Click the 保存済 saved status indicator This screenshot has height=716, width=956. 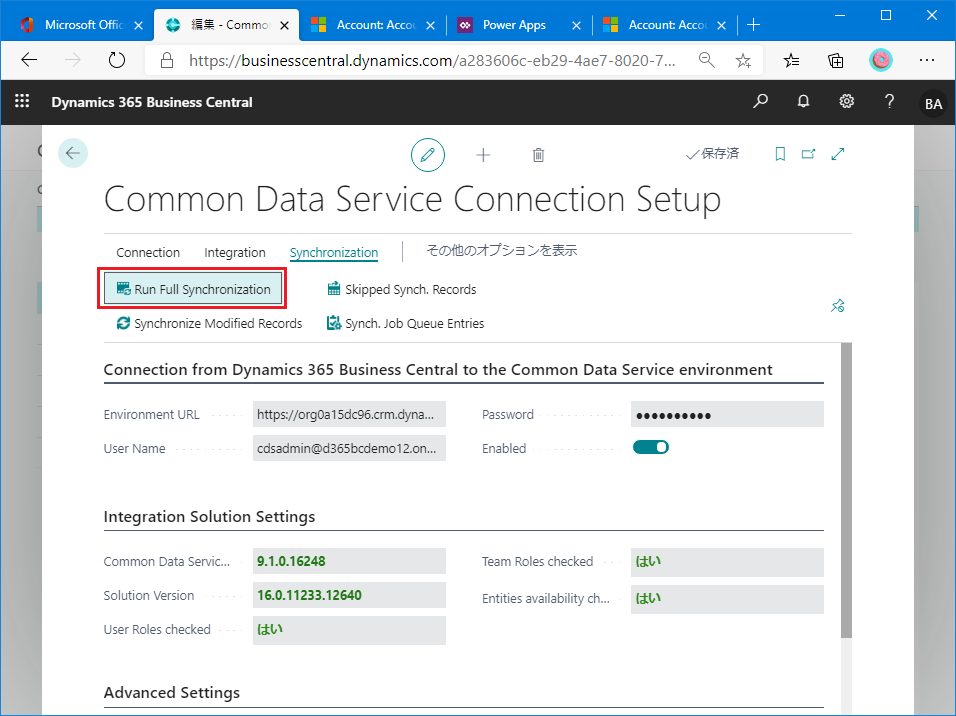712,154
